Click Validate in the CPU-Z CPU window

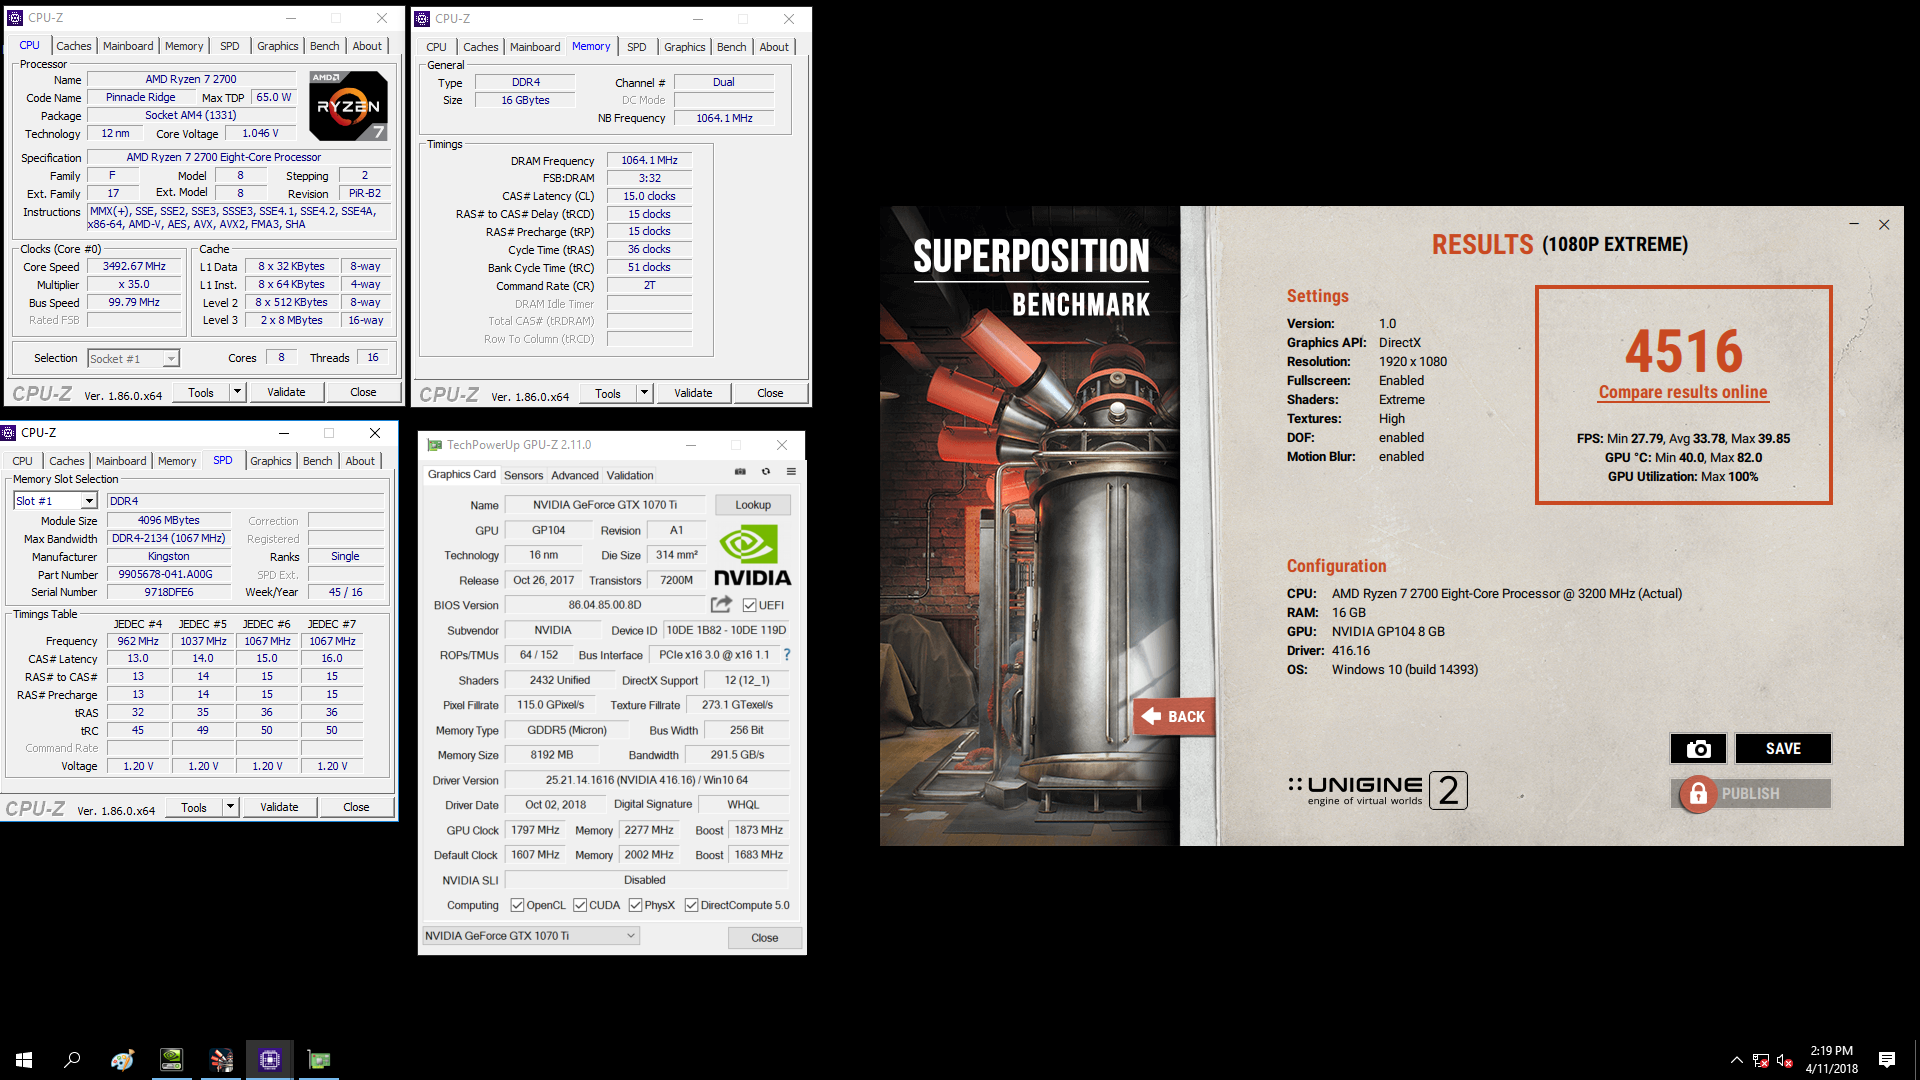pos(286,392)
